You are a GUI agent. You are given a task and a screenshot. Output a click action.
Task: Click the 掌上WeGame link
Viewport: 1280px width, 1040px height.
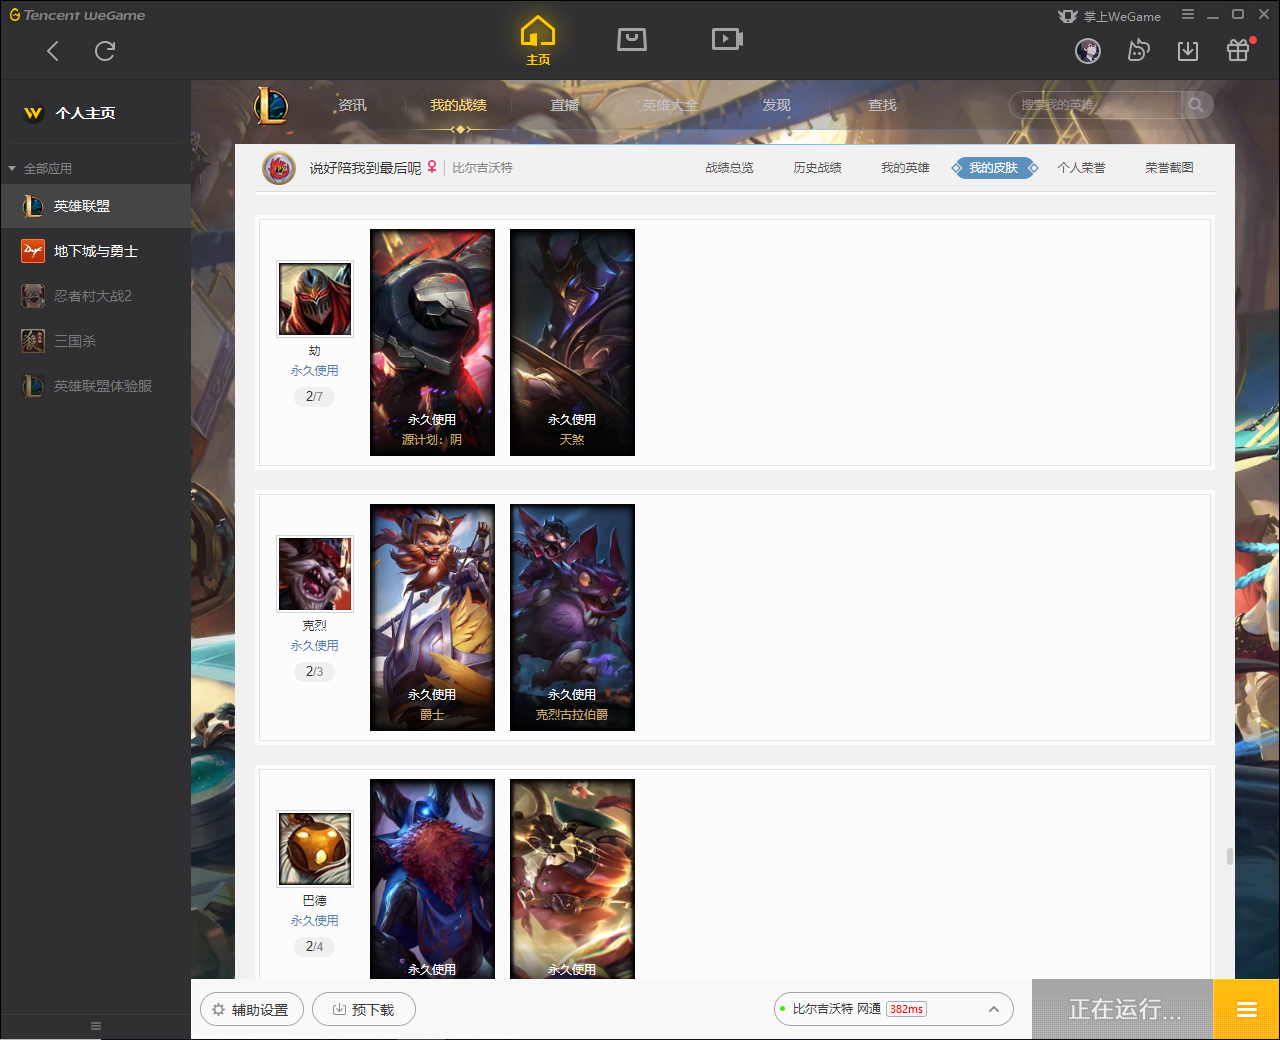point(1110,16)
